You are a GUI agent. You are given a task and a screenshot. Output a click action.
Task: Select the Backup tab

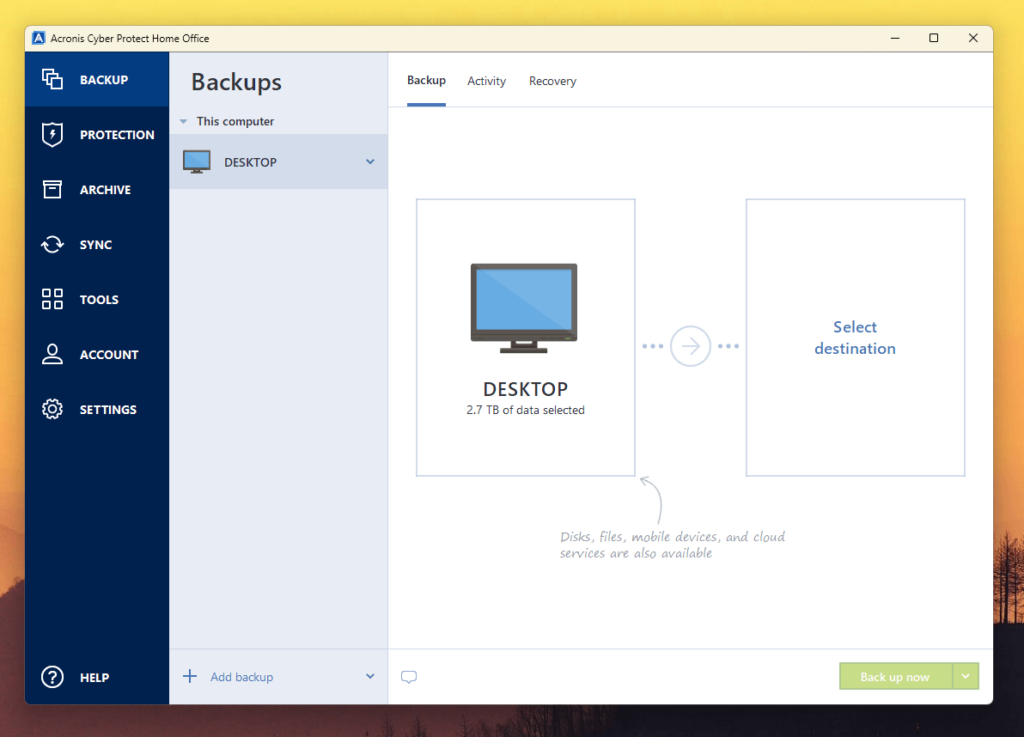[426, 81]
